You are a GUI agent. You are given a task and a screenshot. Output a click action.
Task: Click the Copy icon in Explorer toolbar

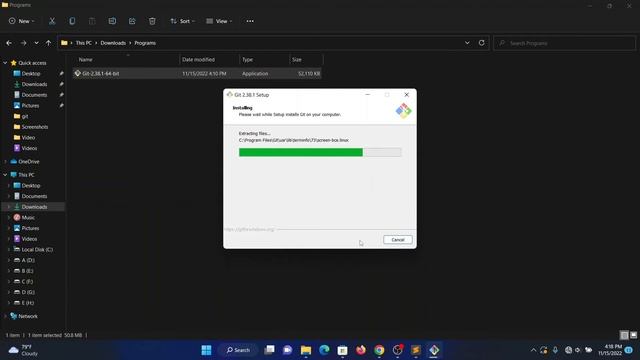pyautogui.click(x=72, y=21)
